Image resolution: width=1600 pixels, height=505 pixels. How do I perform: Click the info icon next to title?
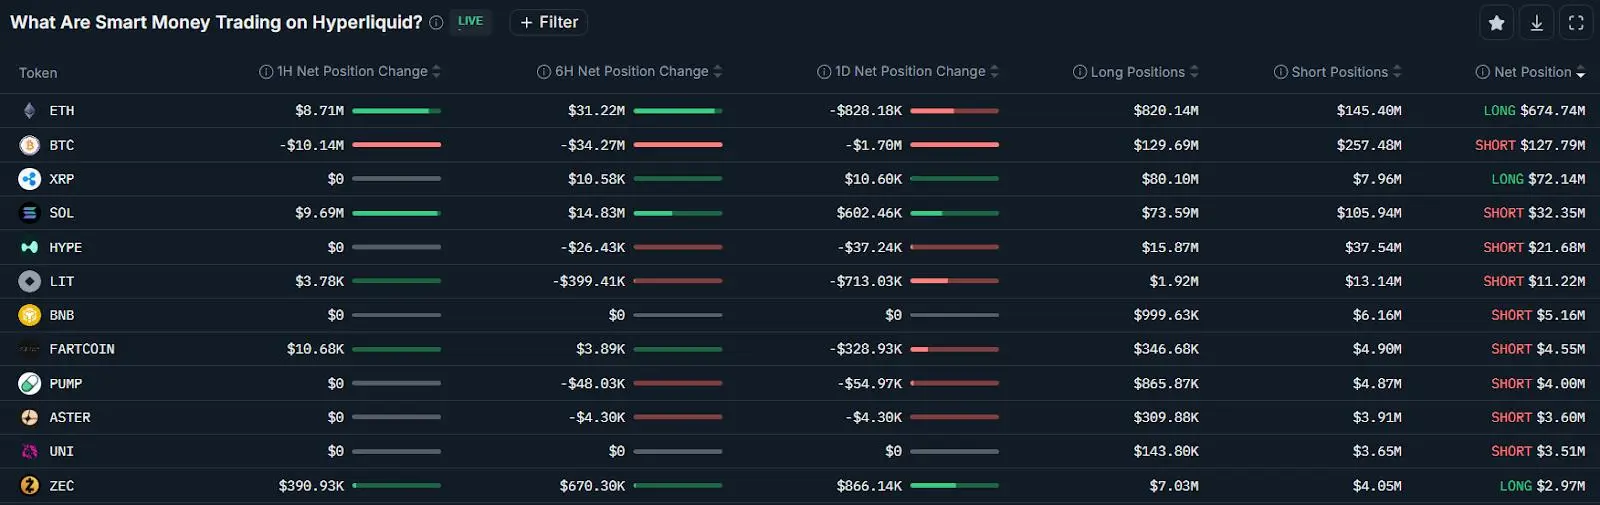pos(436,23)
